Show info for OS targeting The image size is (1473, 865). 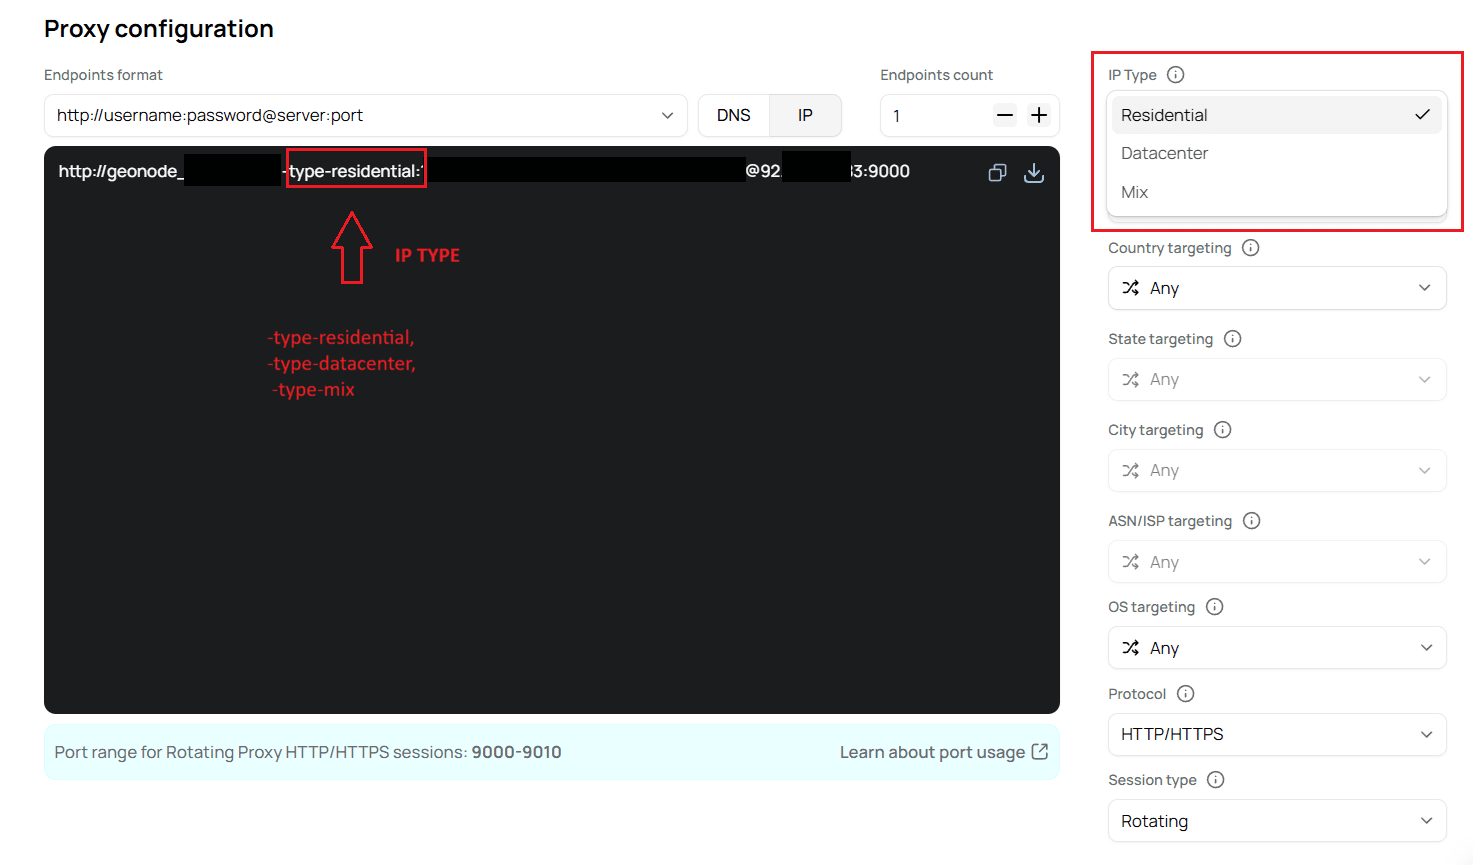pos(1215,607)
